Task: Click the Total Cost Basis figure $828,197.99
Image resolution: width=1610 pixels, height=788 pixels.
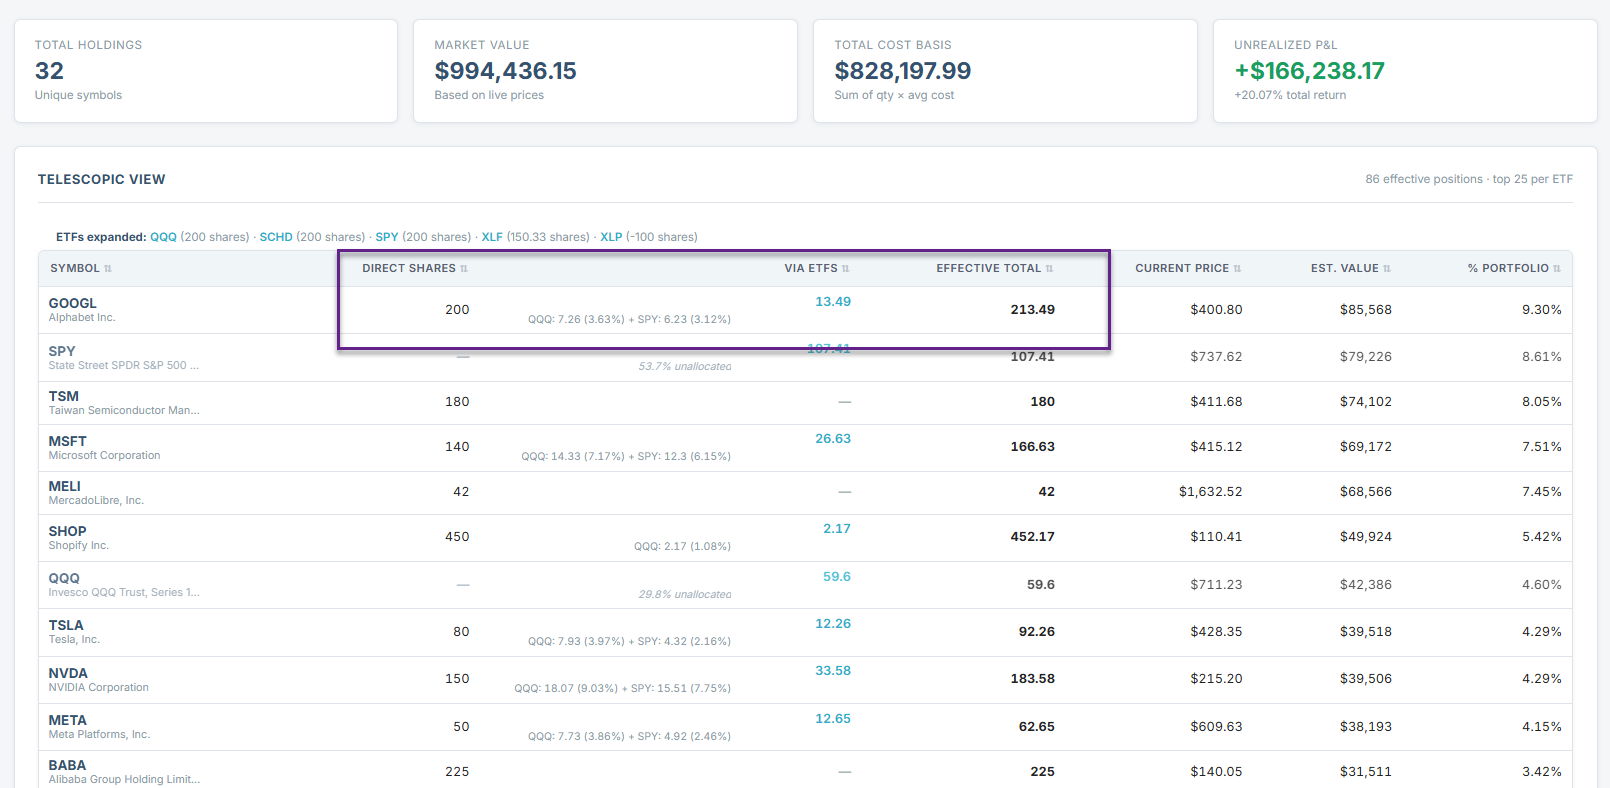Action: pyautogui.click(x=903, y=71)
